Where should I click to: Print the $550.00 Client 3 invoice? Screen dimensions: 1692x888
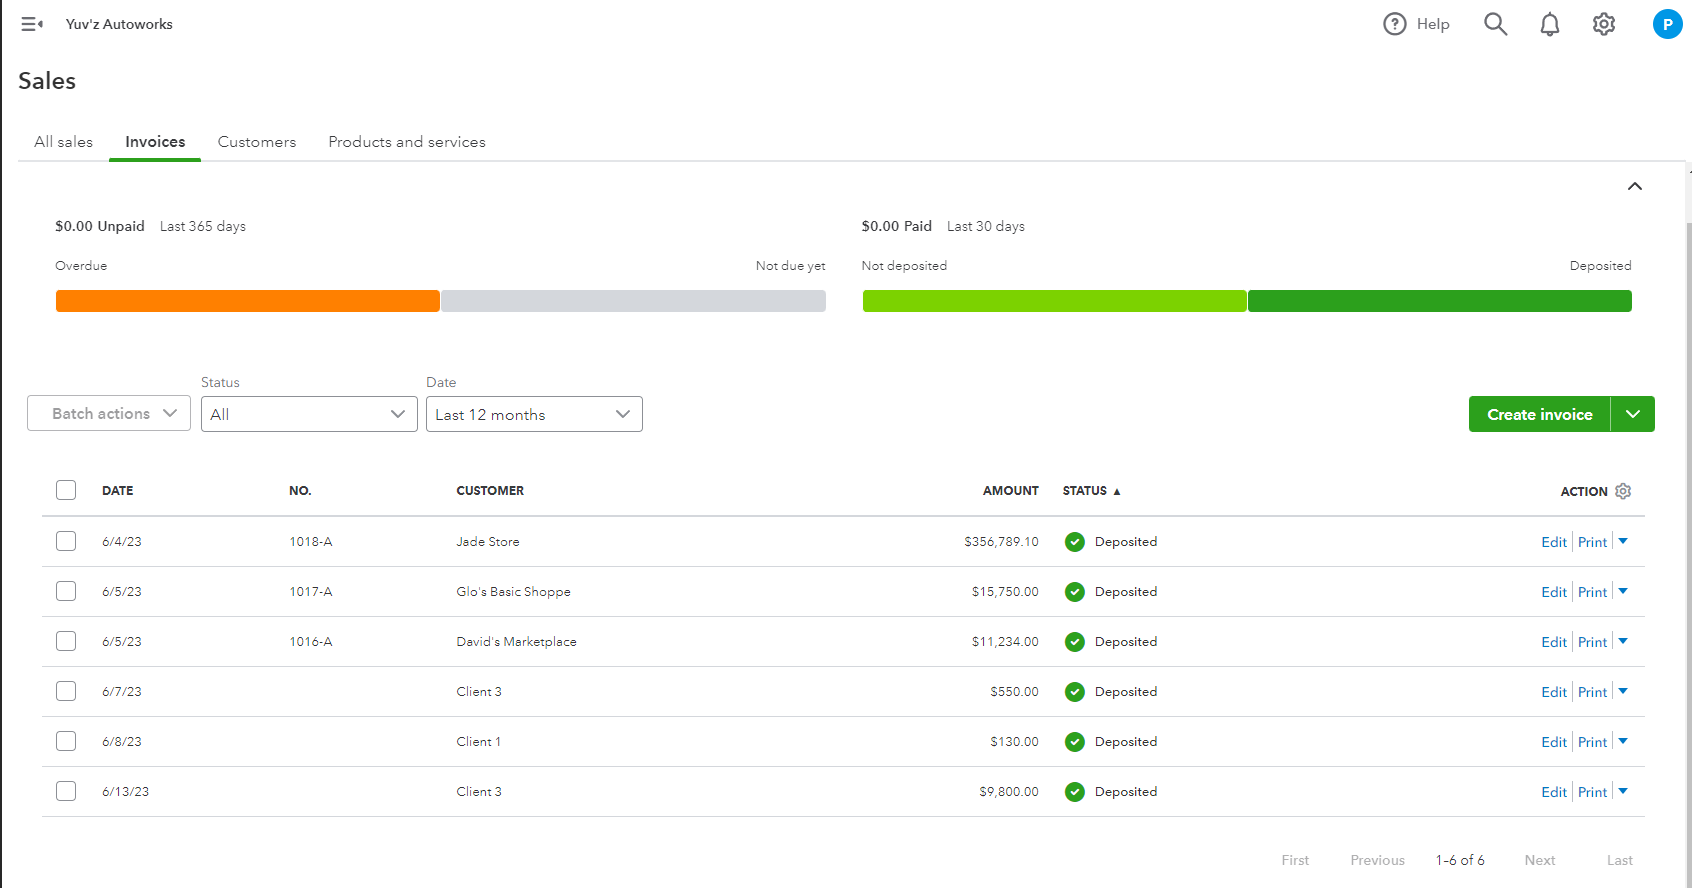pos(1593,692)
